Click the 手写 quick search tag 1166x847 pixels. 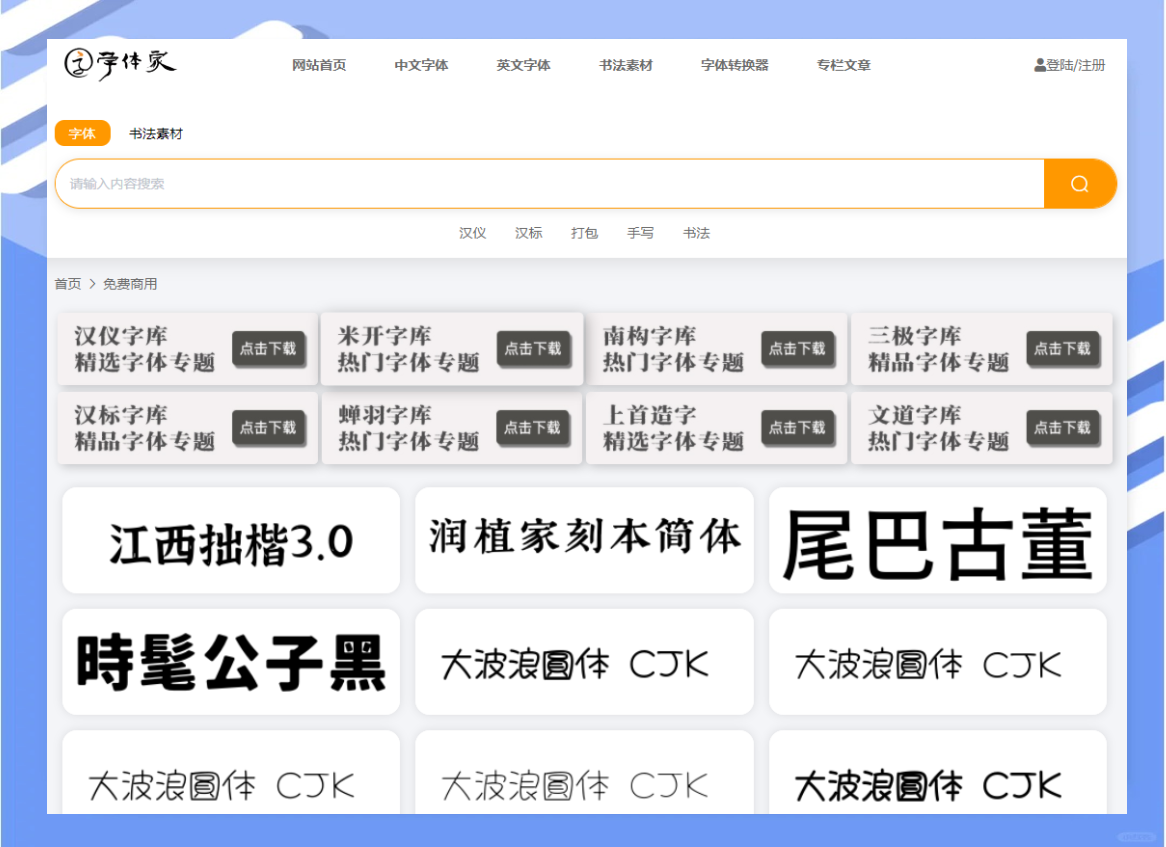(640, 233)
